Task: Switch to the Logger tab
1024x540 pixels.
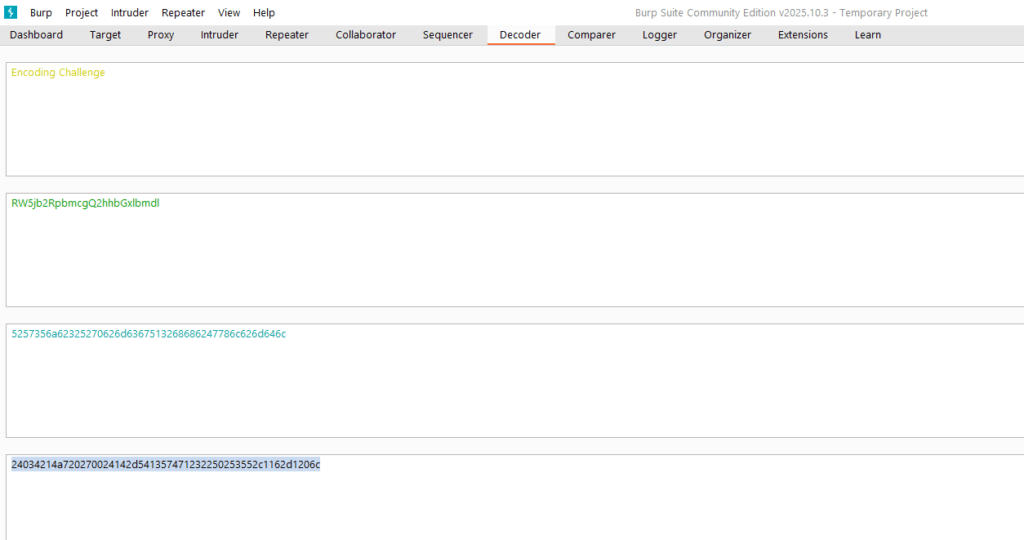Action: [x=660, y=35]
